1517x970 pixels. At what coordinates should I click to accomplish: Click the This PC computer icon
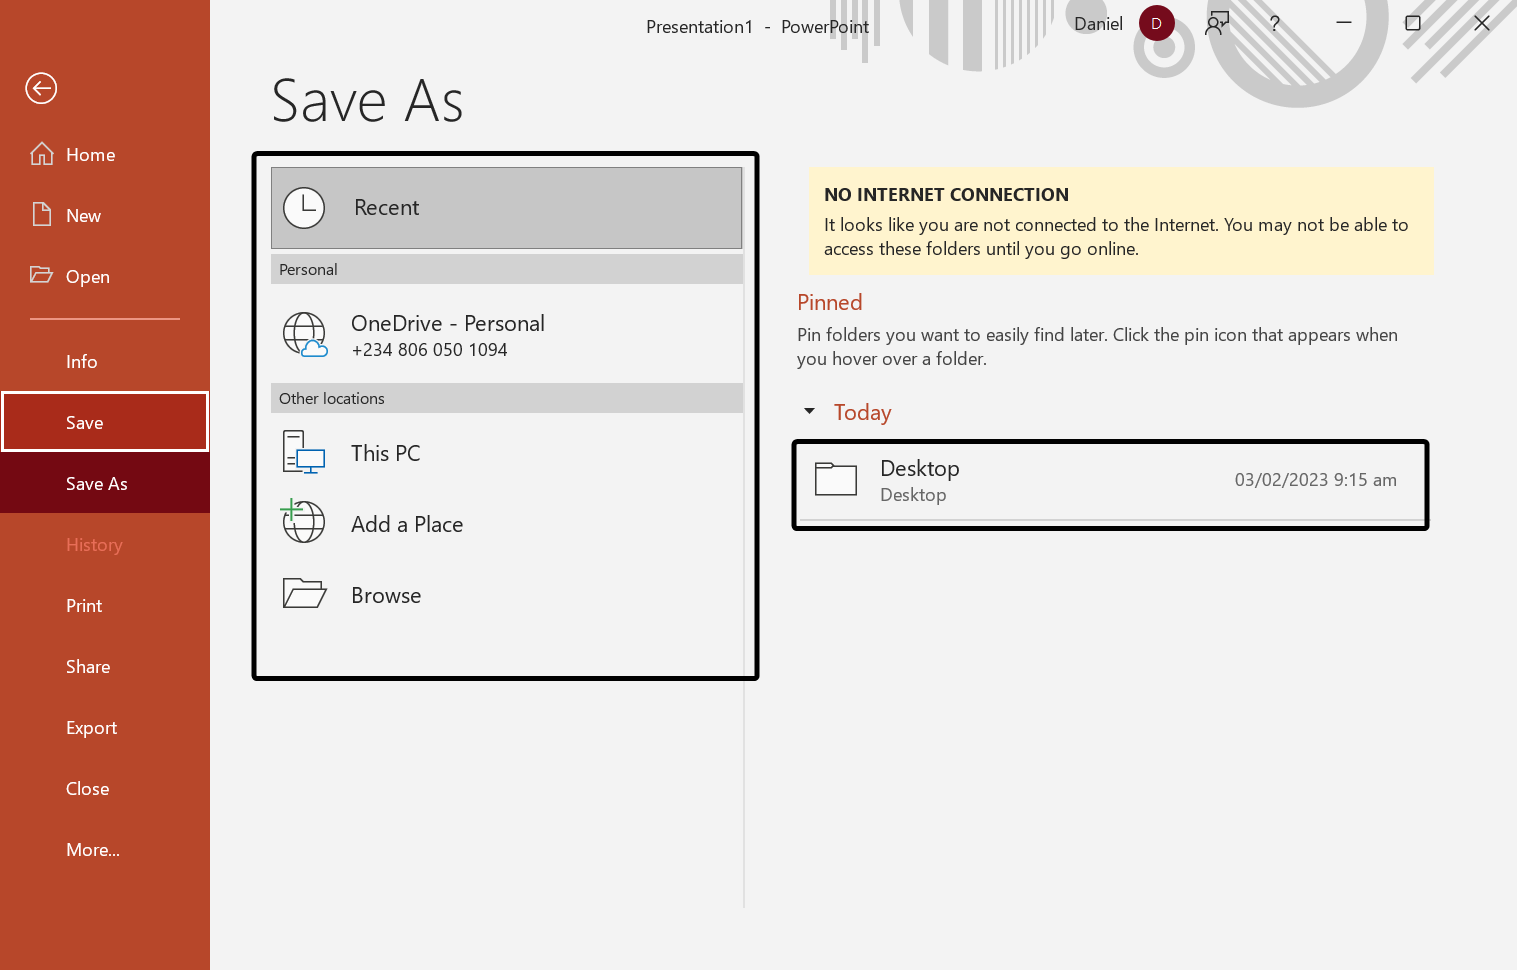point(304,453)
